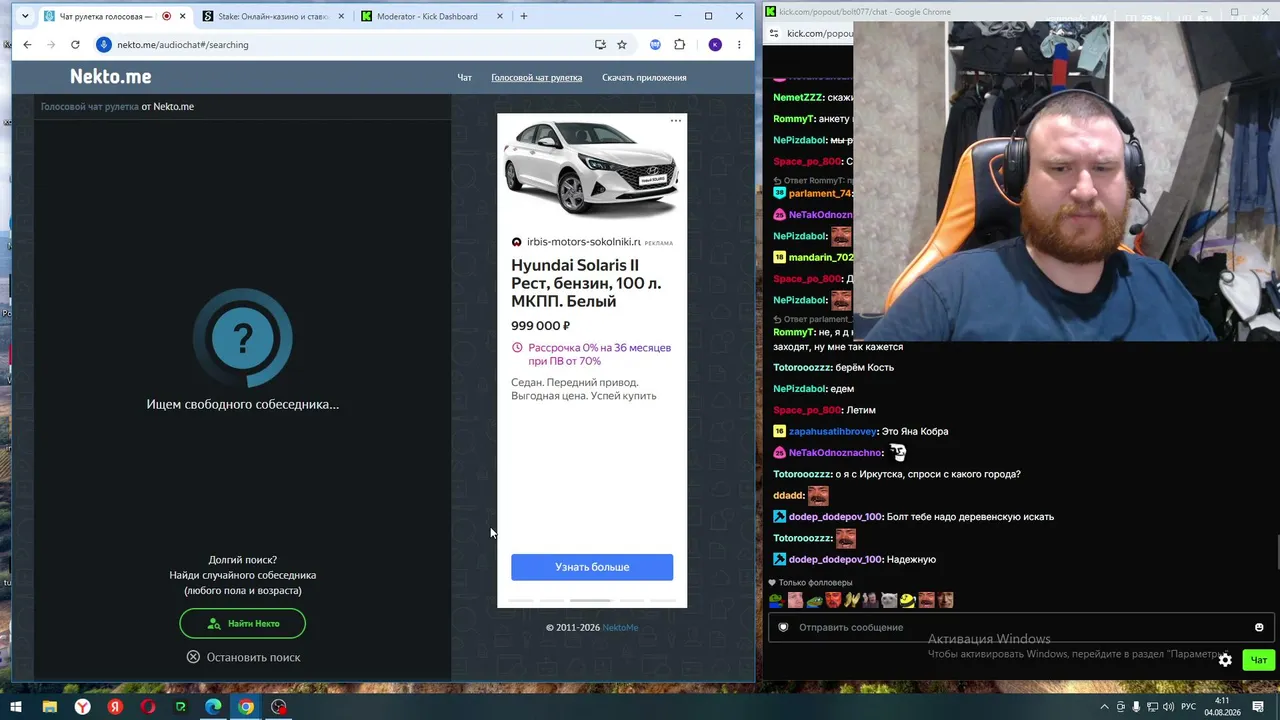Screen dimensions: 1280x720
Task: Open Kick chat settings gear
Action: click(x=1225, y=660)
